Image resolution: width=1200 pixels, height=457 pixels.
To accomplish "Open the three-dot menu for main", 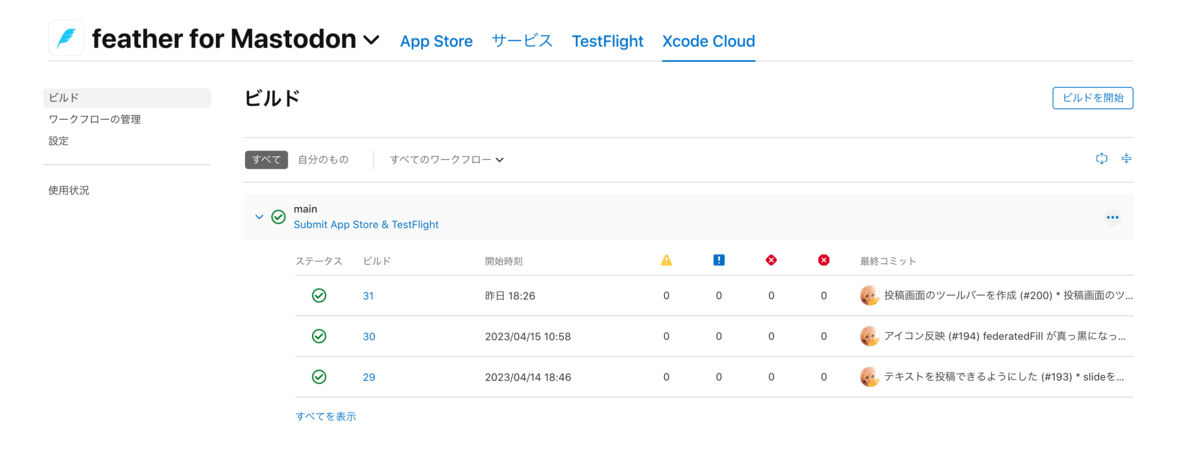I will click(x=1112, y=217).
